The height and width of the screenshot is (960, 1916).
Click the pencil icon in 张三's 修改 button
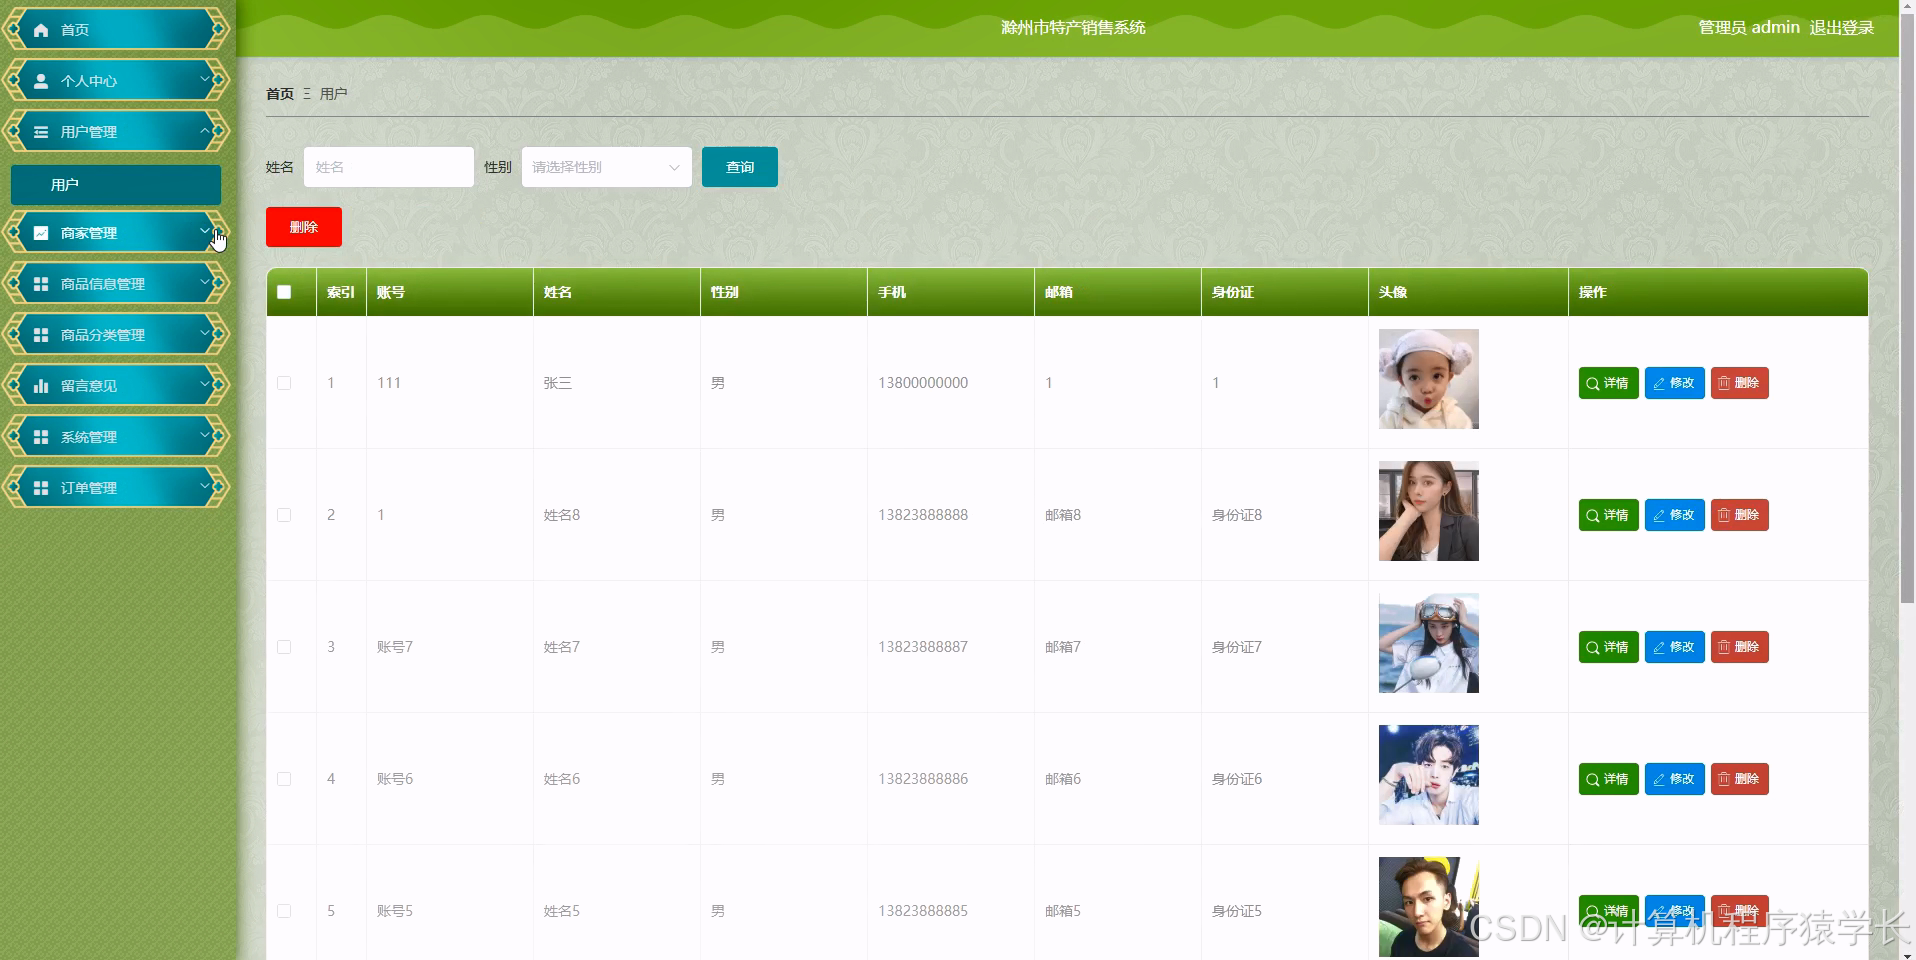(x=1659, y=383)
